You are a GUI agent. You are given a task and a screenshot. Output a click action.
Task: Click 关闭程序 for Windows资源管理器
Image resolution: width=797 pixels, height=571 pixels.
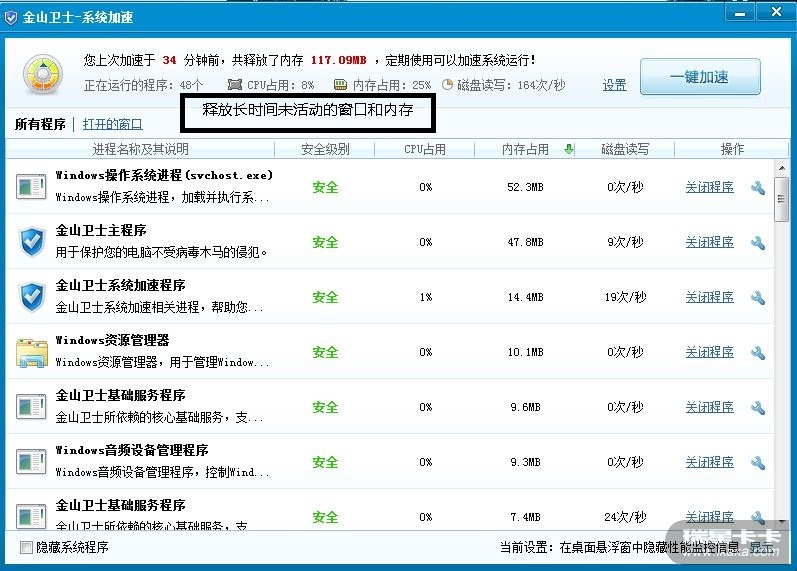click(x=710, y=352)
